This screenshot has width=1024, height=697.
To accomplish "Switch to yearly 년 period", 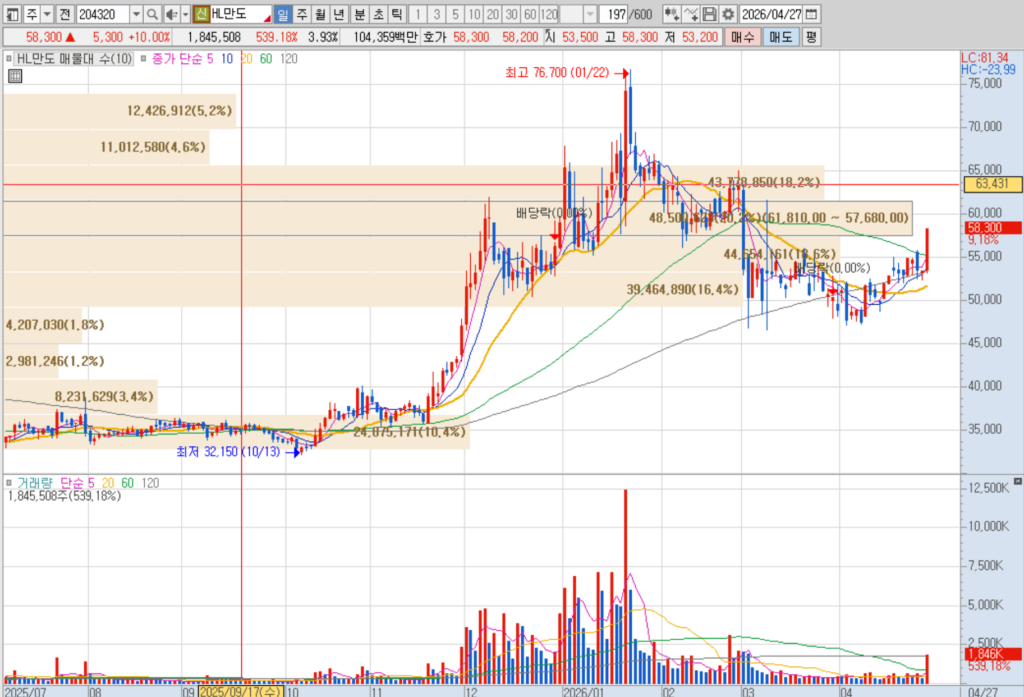I will pos(338,14).
